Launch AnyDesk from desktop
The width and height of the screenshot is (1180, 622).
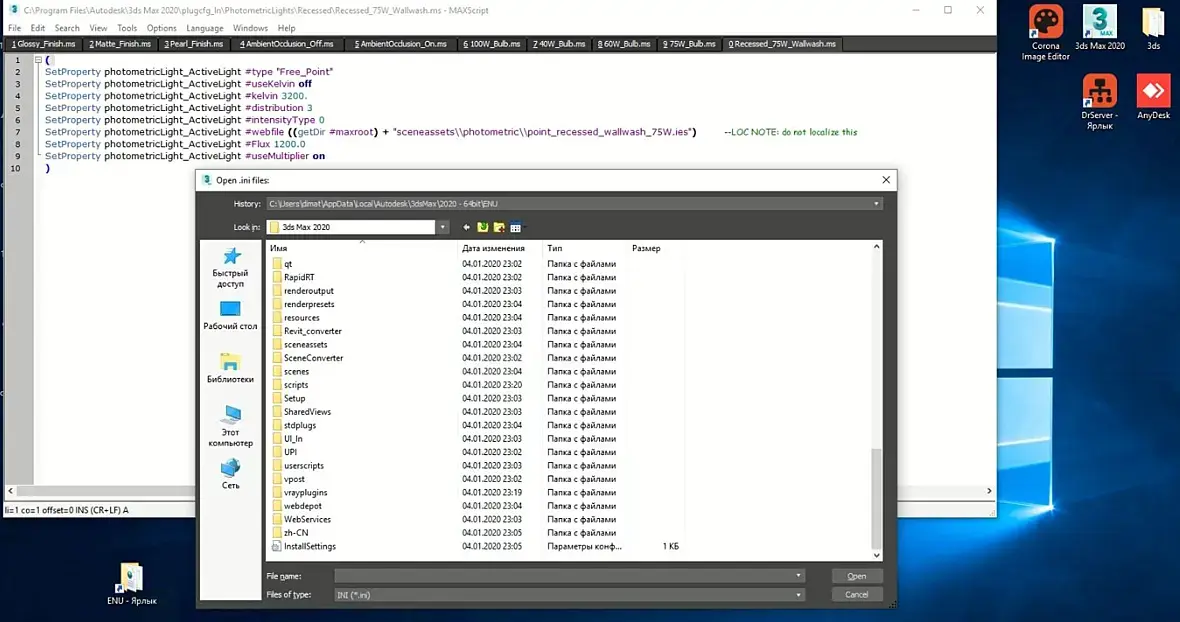(1153, 97)
